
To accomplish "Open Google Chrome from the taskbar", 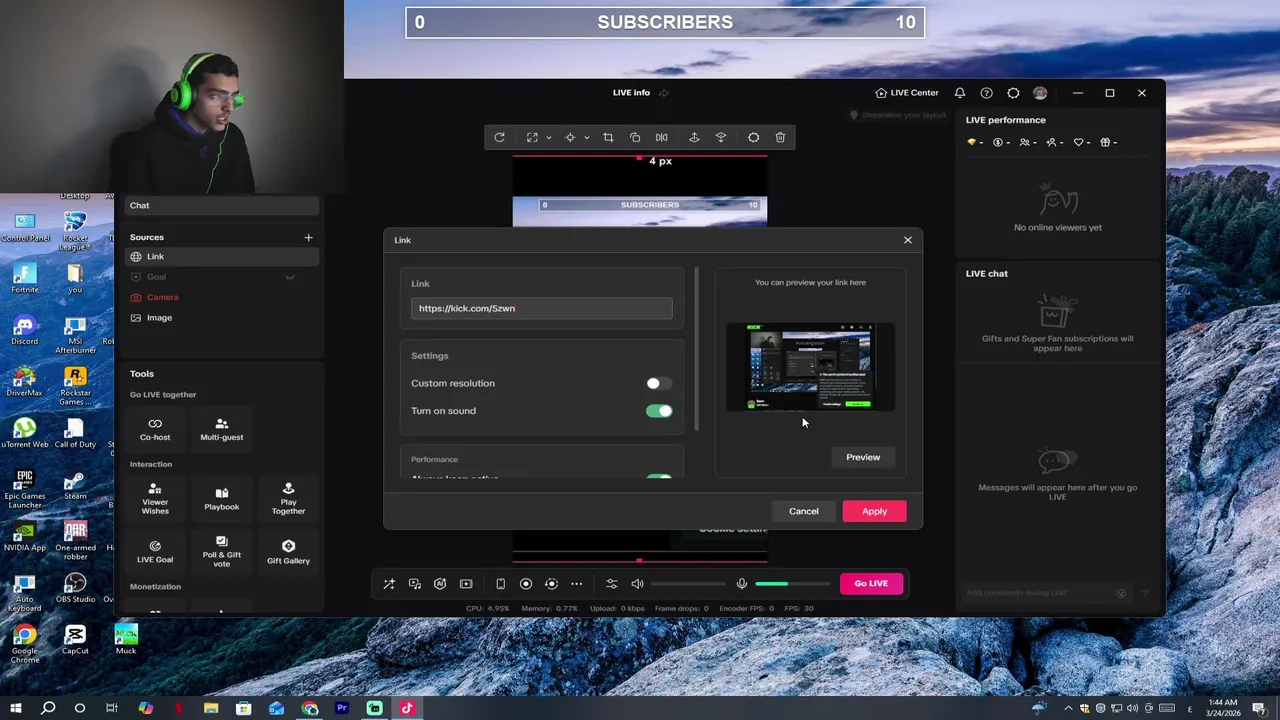I will tap(309, 709).
